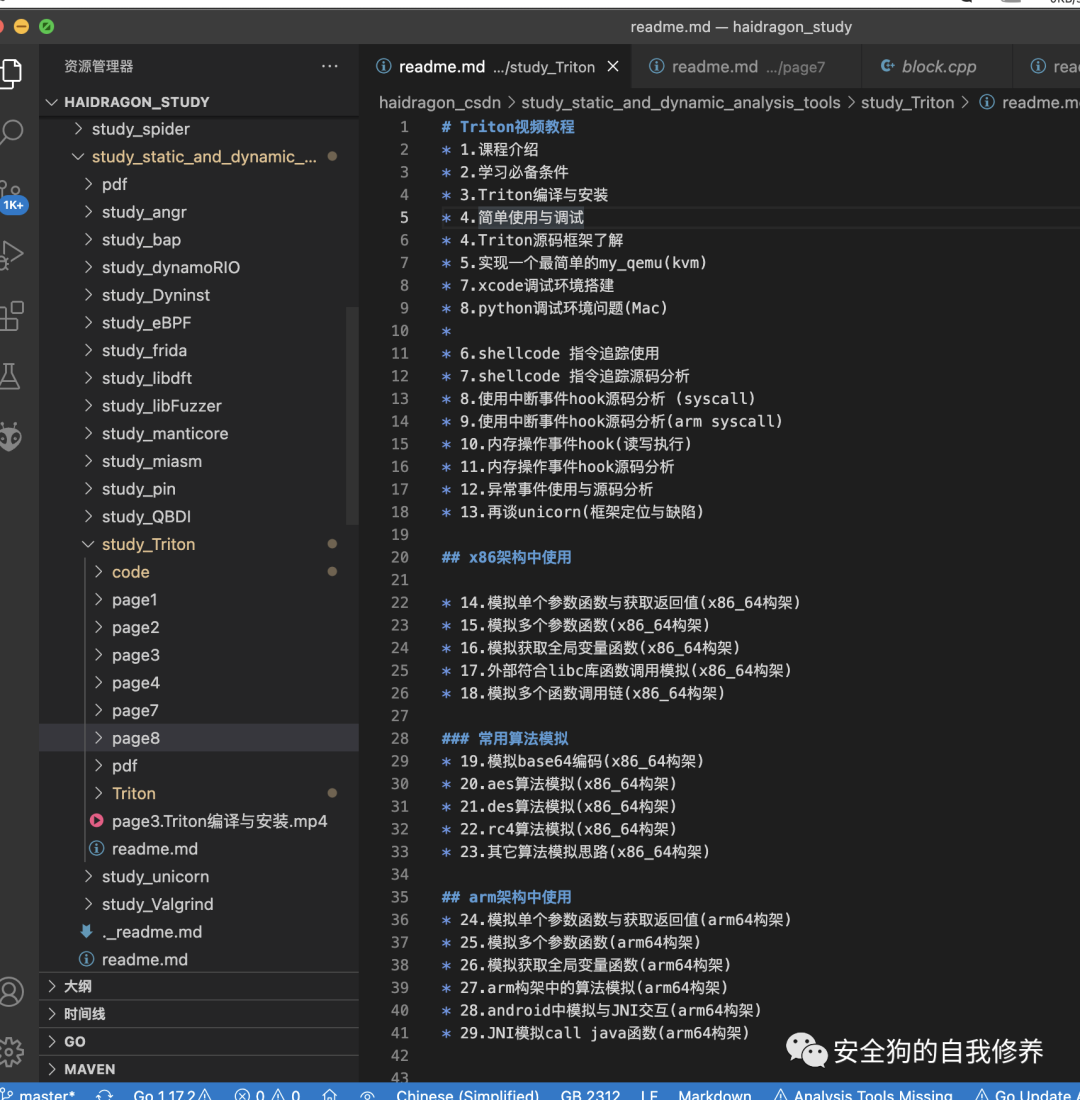
Task: Click study_Triton in the breadcrumb
Action: coord(907,102)
